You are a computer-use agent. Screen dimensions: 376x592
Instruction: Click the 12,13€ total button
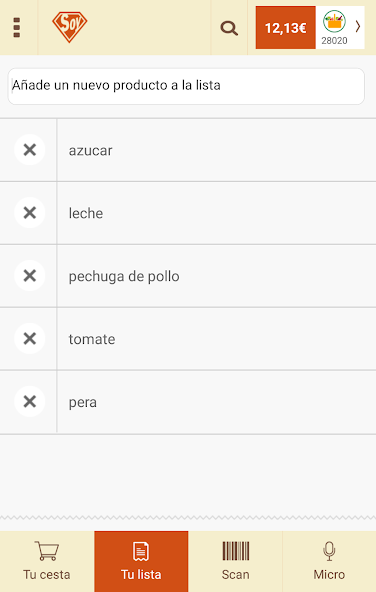285,28
